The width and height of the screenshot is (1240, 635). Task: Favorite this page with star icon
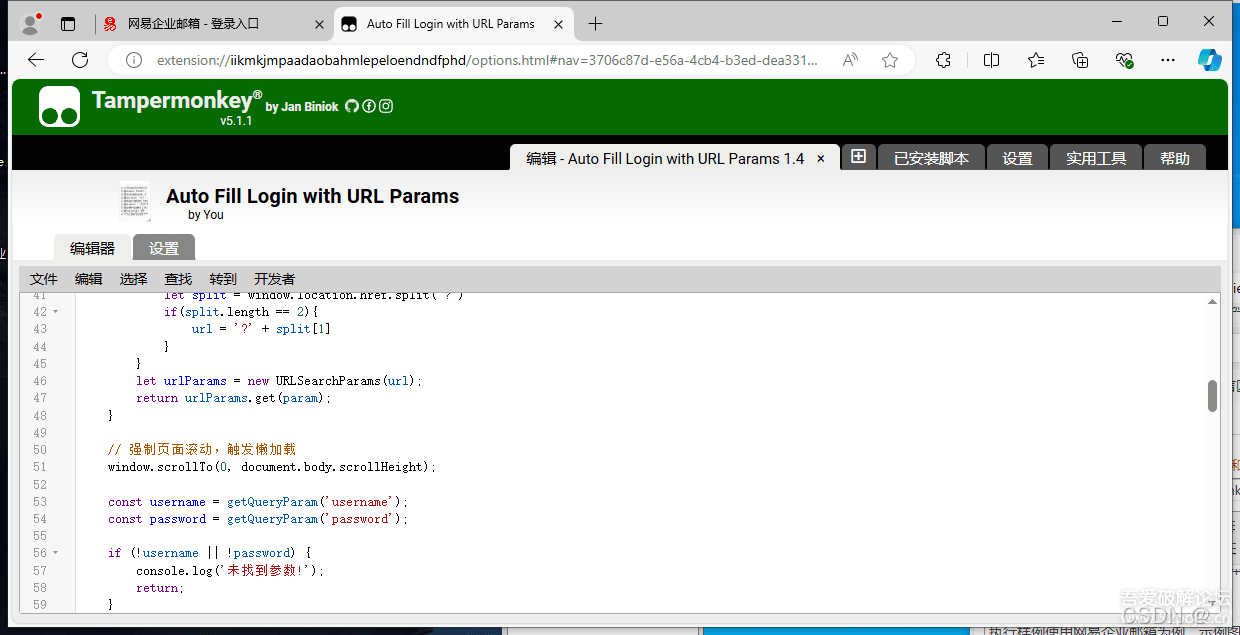tap(890, 60)
